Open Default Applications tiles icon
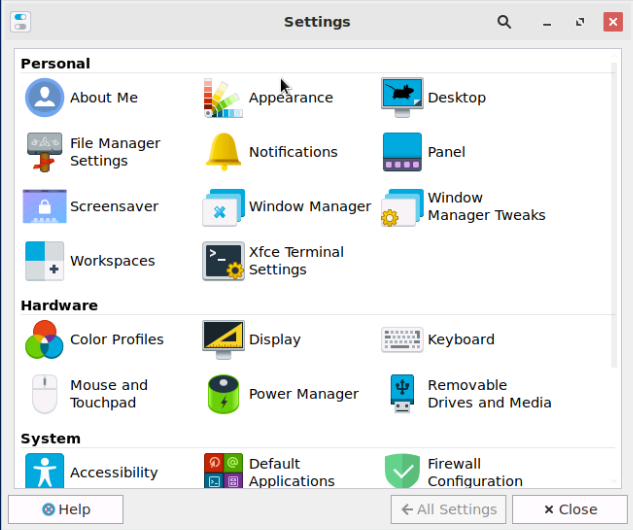Screen dimensions: 633x530 pyautogui.click(x=223, y=471)
